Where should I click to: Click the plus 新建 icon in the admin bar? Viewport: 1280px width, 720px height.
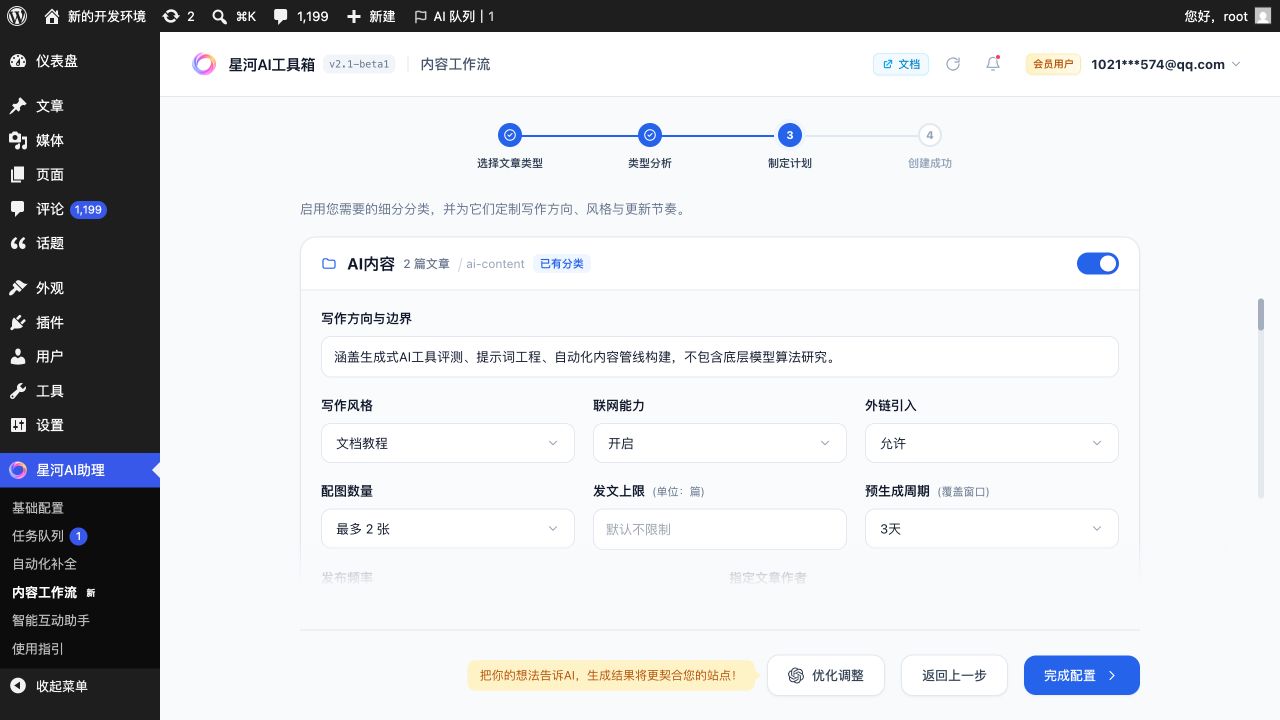[x=354, y=16]
